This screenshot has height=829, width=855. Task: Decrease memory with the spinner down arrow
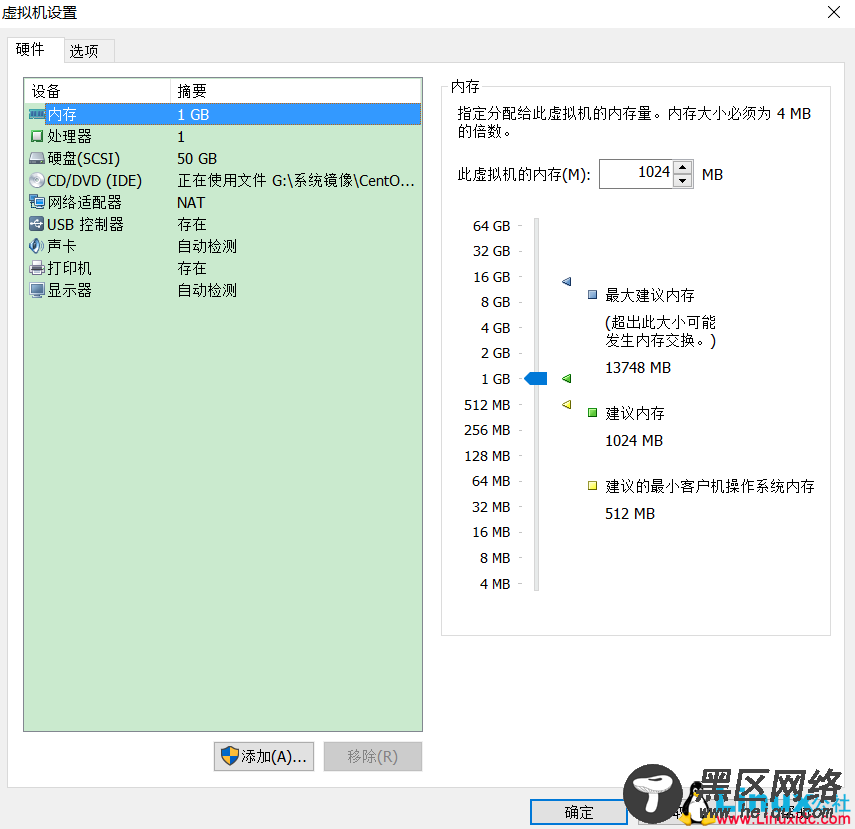click(683, 181)
